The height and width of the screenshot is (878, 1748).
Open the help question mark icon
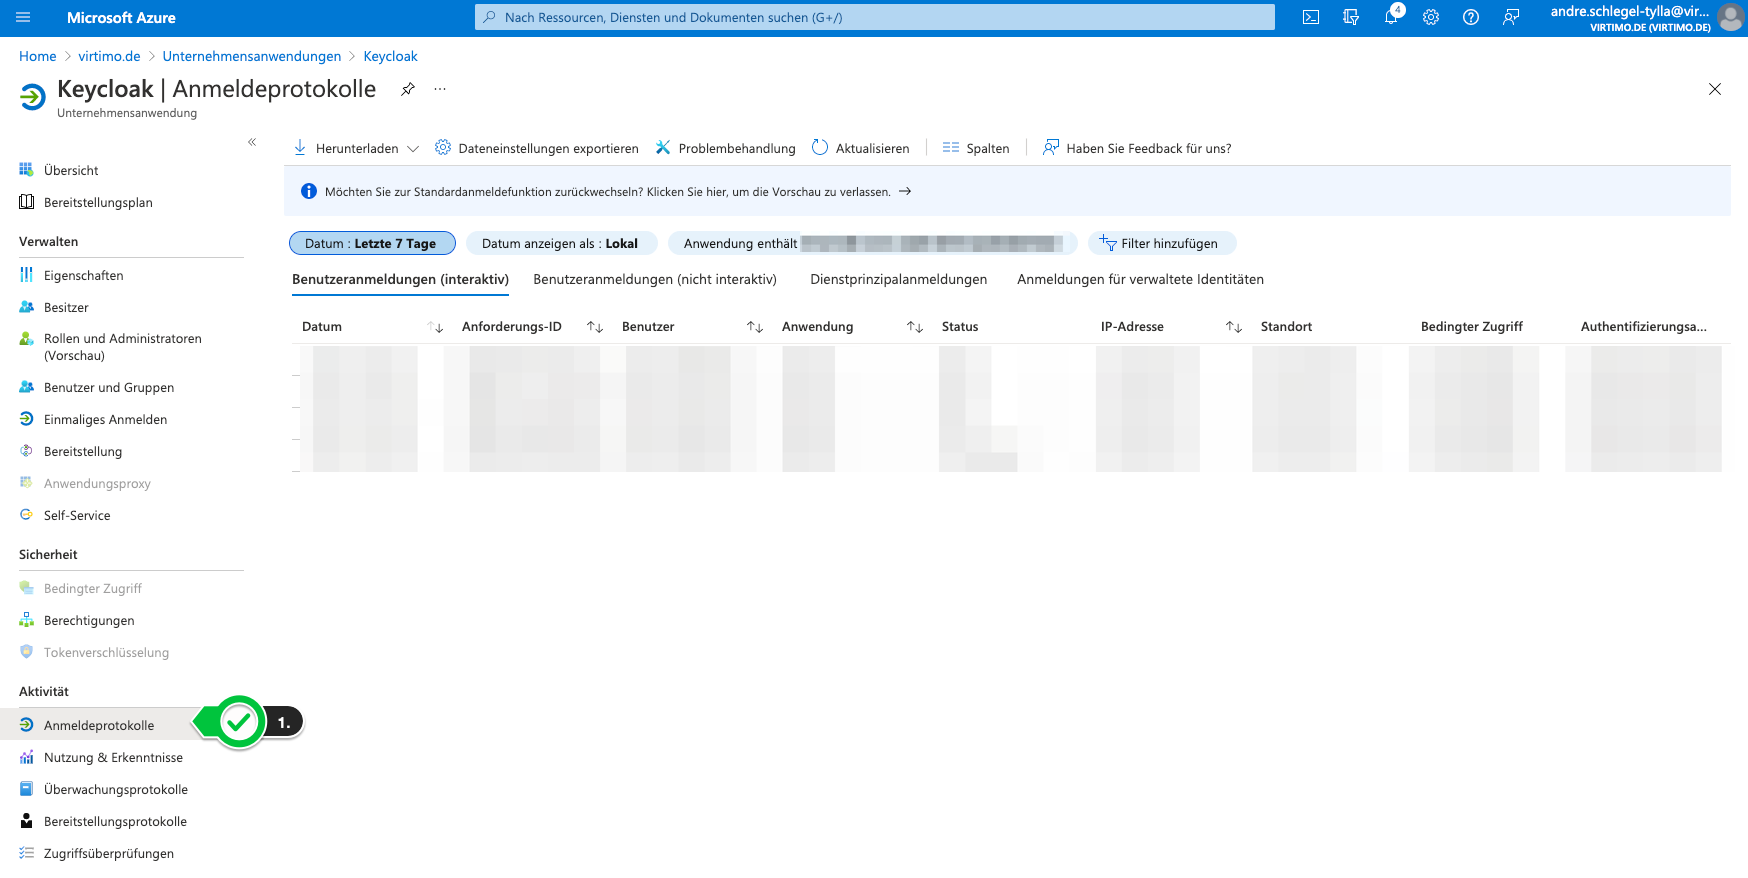tap(1471, 17)
